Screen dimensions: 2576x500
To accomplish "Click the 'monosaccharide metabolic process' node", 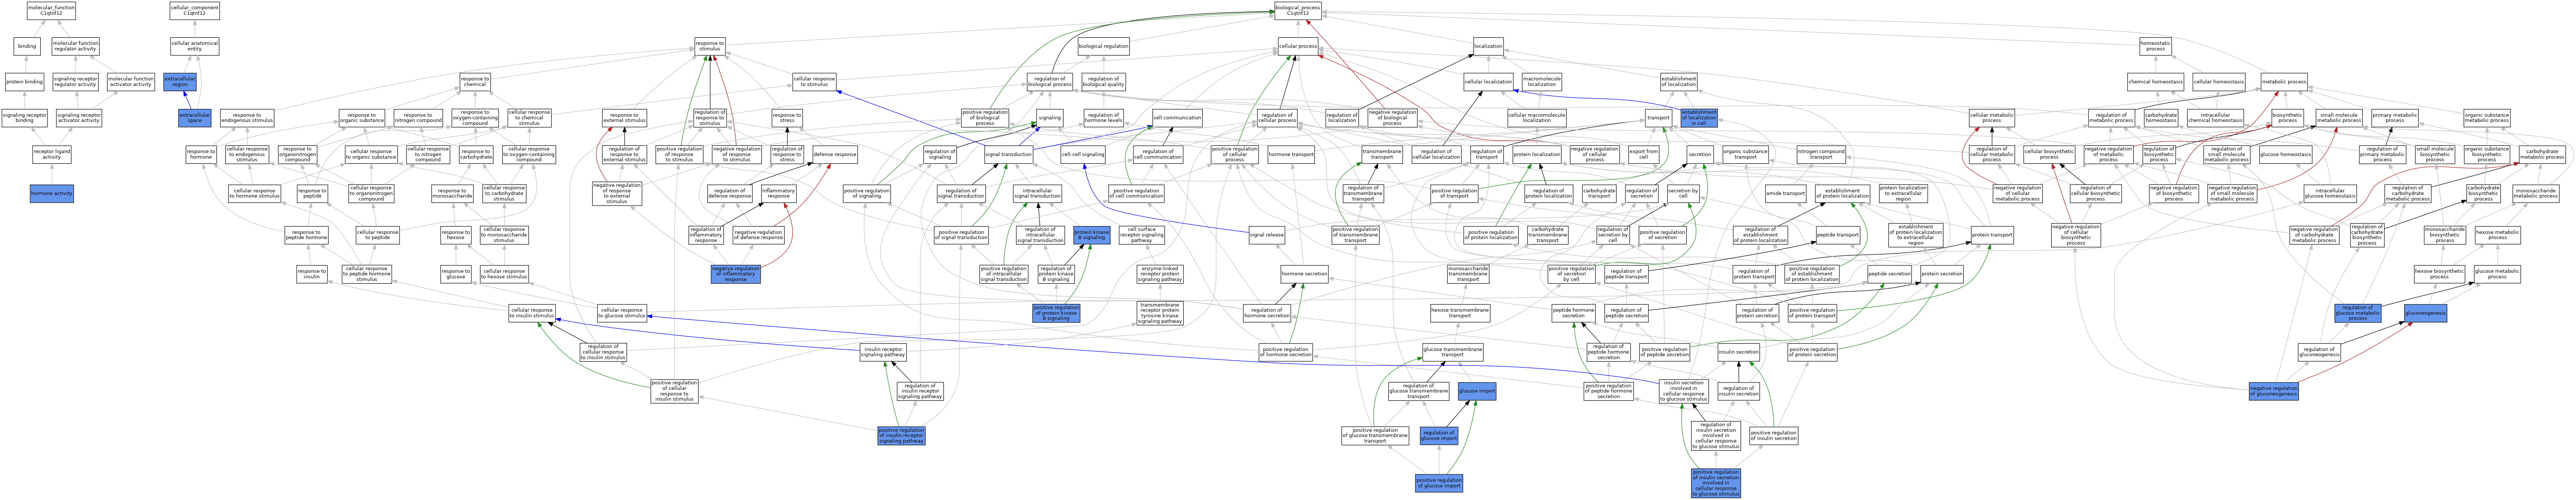I will pyautogui.click(x=2535, y=193).
